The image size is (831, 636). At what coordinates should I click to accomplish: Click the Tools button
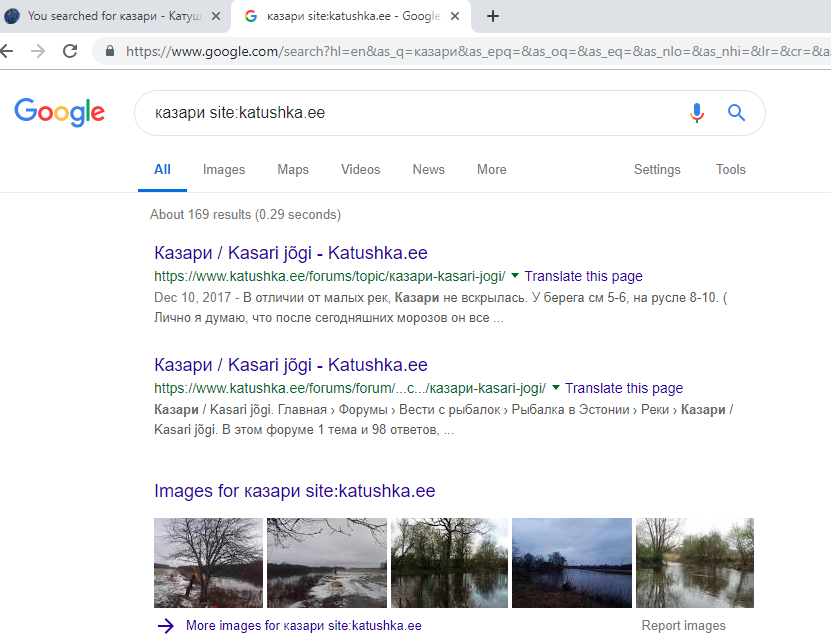click(x=730, y=170)
